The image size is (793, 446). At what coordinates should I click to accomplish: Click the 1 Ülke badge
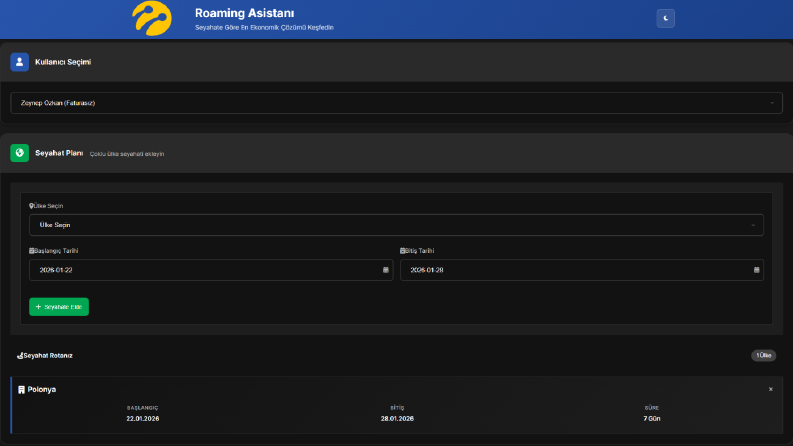tap(763, 355)
